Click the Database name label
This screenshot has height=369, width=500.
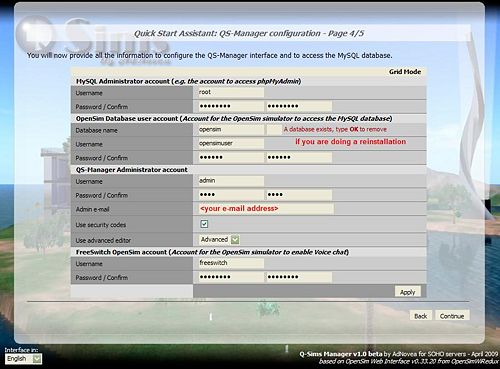pos(96,130)
